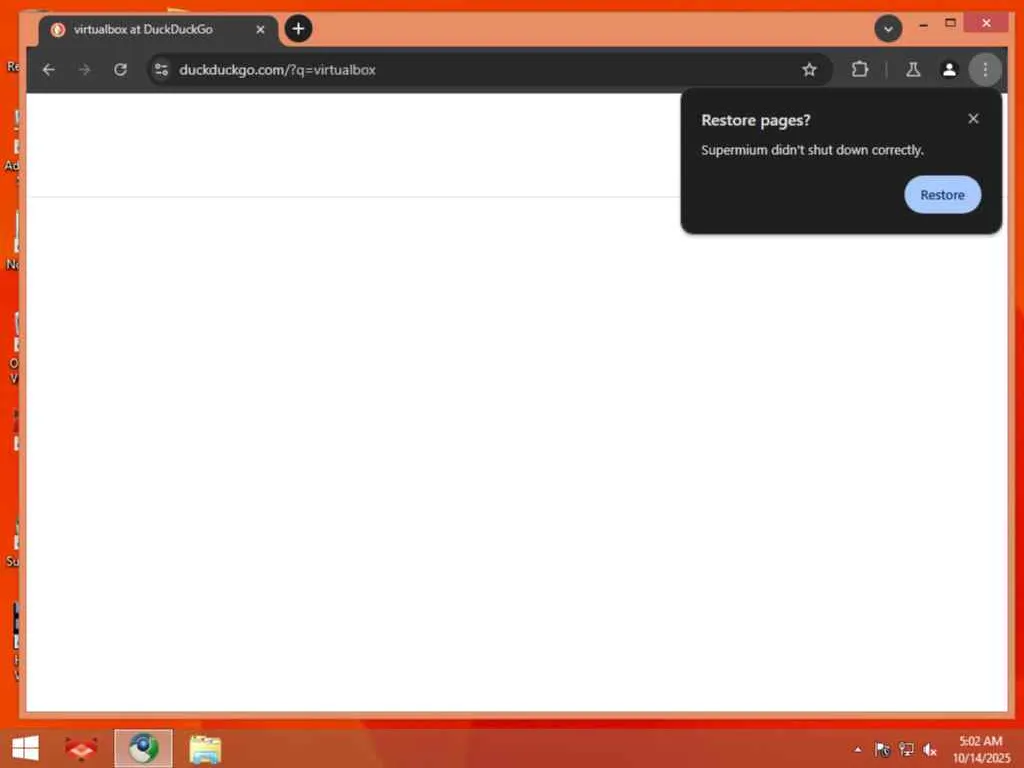Minimize the Supermium browser window

pos(923,24)
